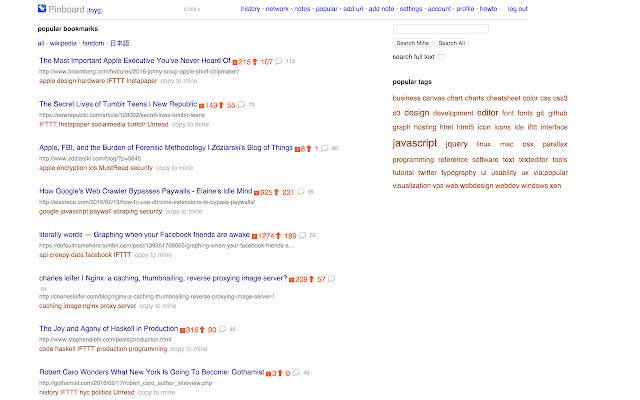This screenshot has width=640, height=400.
Task: Click the comment bubble for Haskell in Production bookmark
Action: click(222, 329)
